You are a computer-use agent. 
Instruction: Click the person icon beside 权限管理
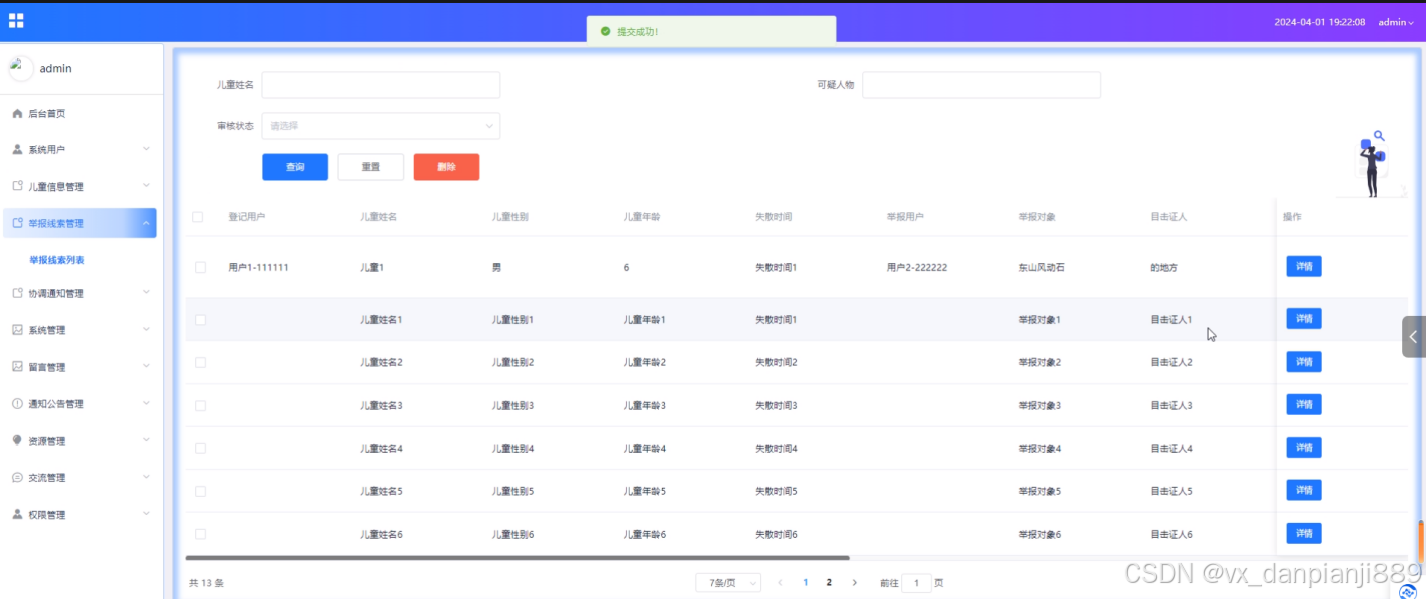point(17,514)
